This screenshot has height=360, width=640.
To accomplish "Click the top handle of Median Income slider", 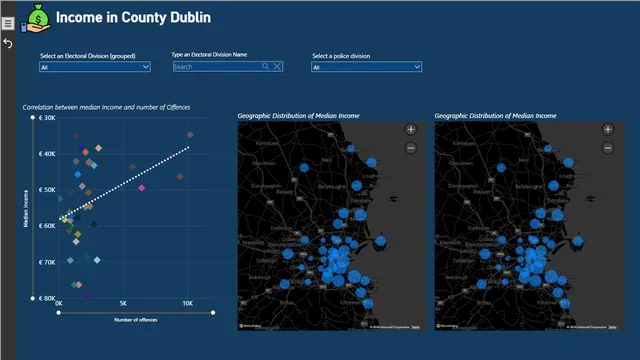I will coord(33,118).
